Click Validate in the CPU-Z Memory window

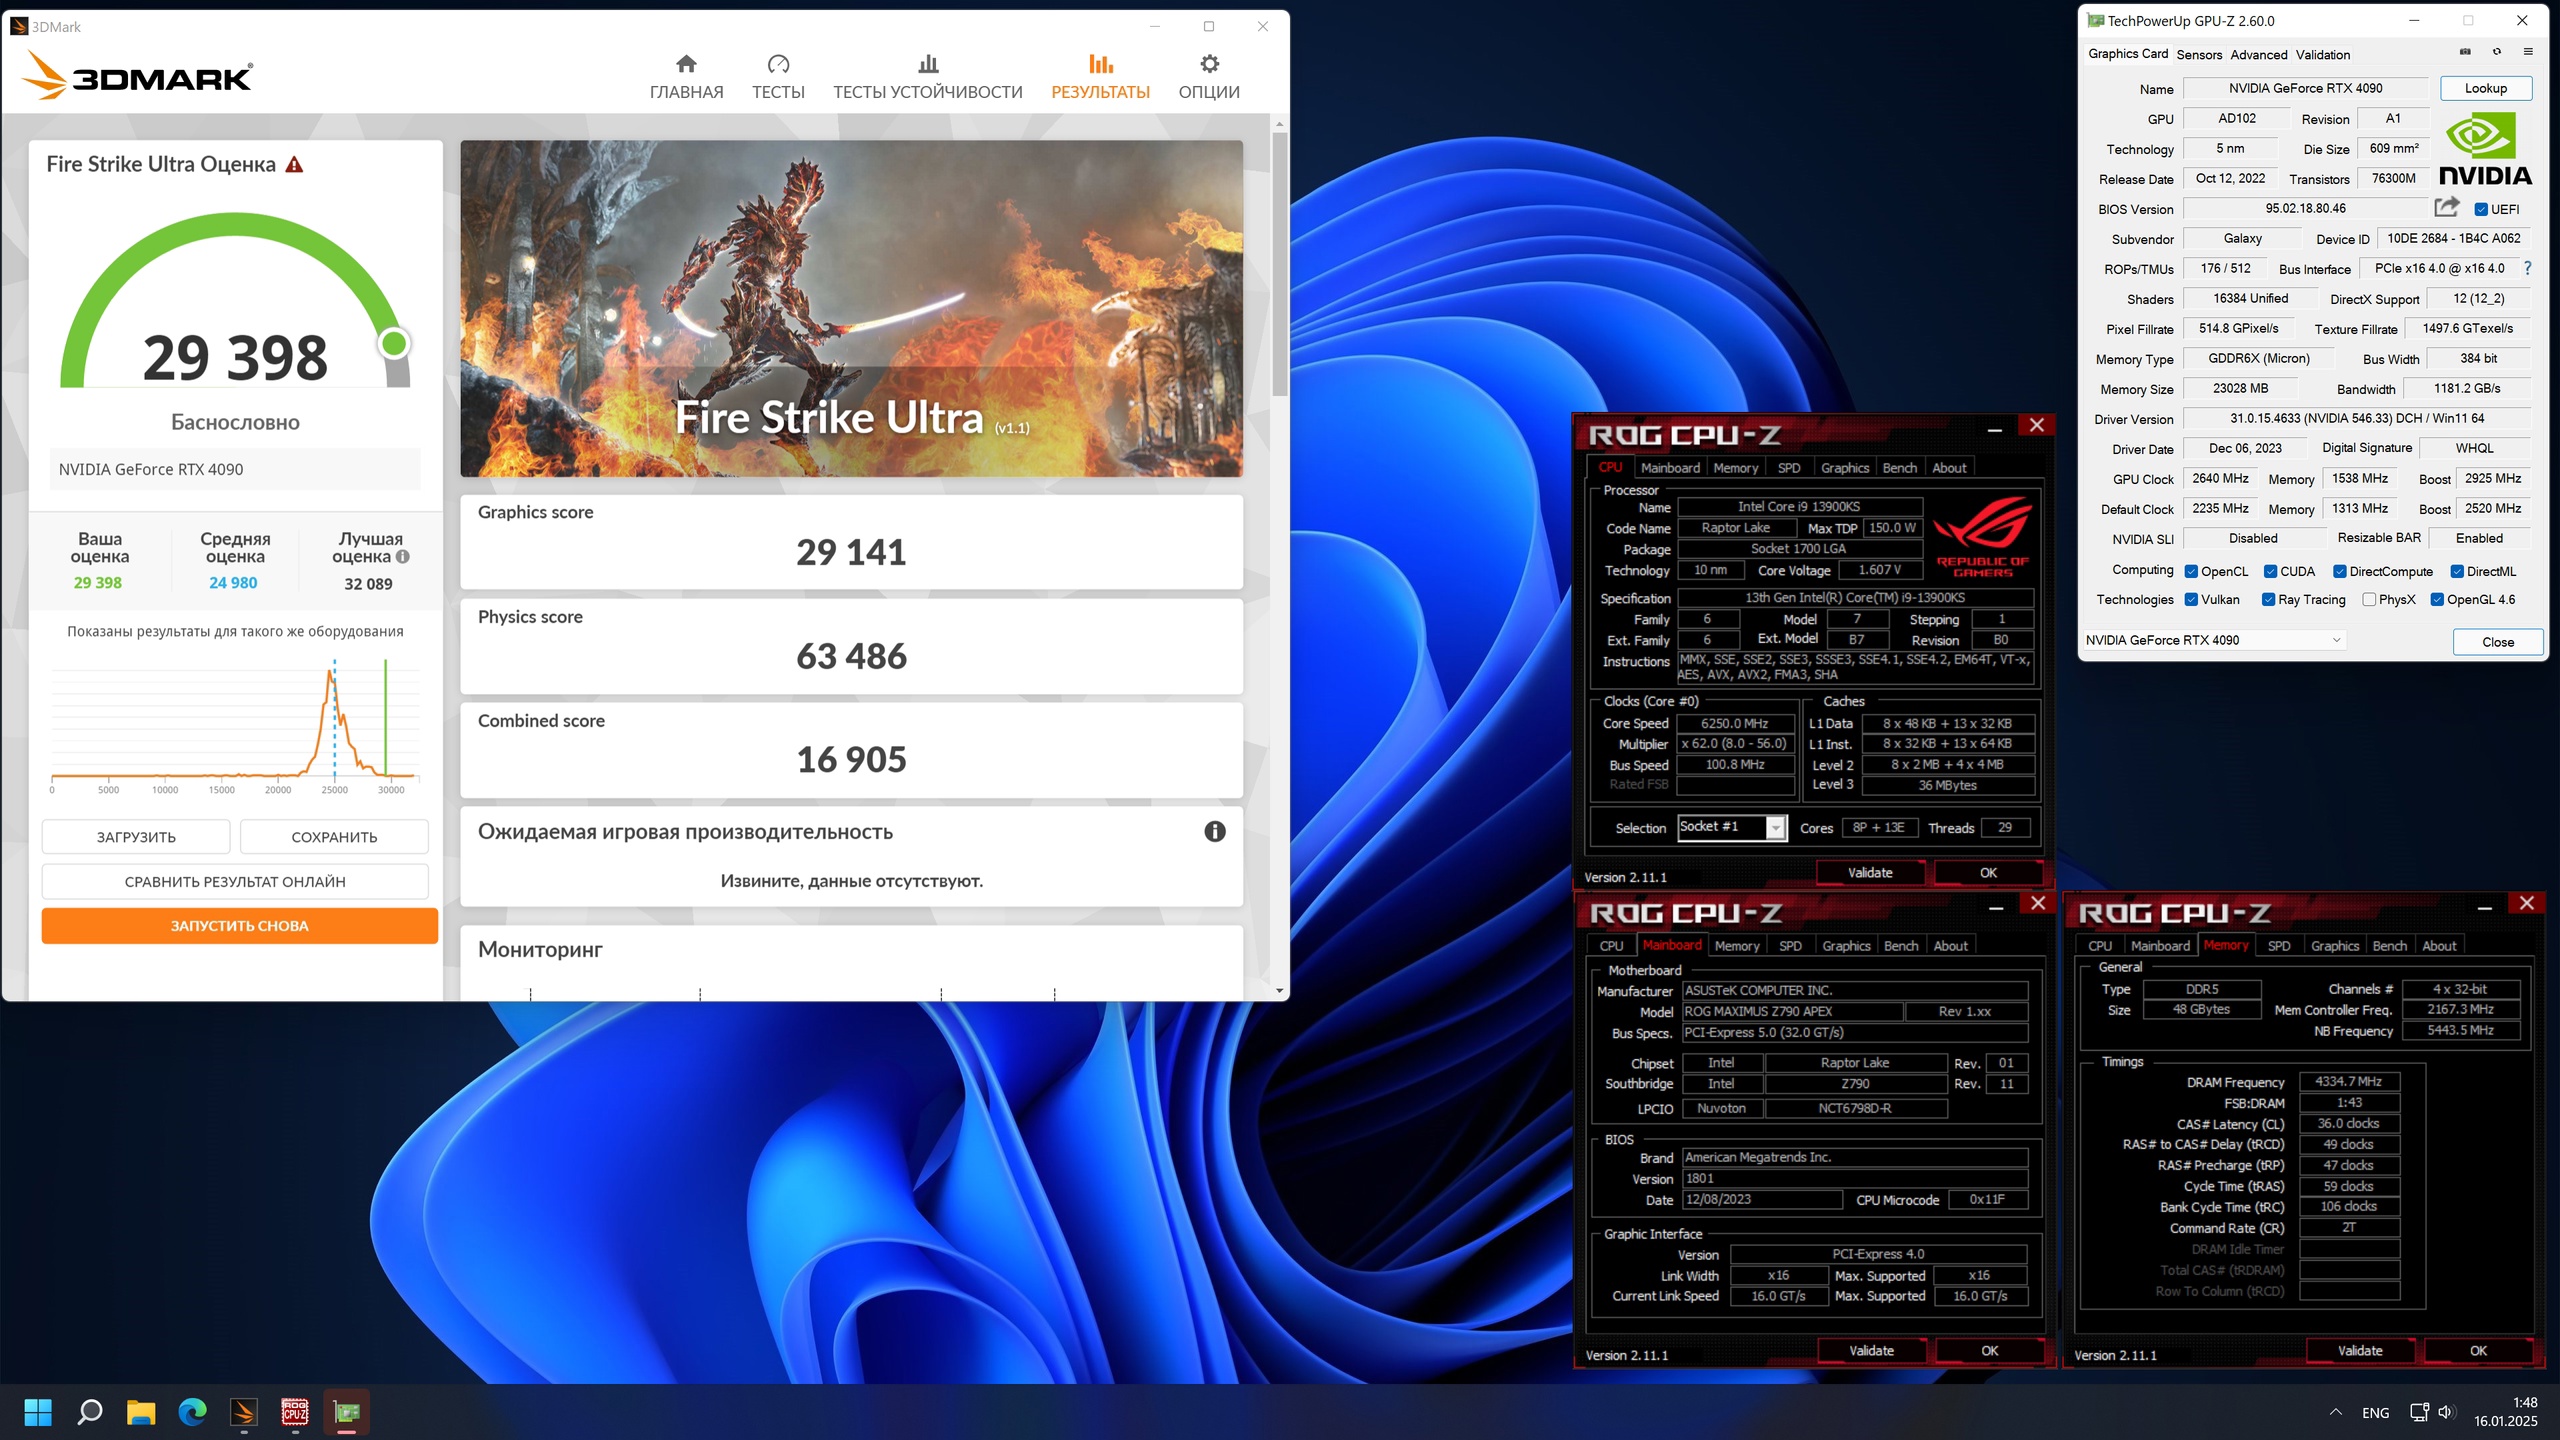pos(2360,1350)
